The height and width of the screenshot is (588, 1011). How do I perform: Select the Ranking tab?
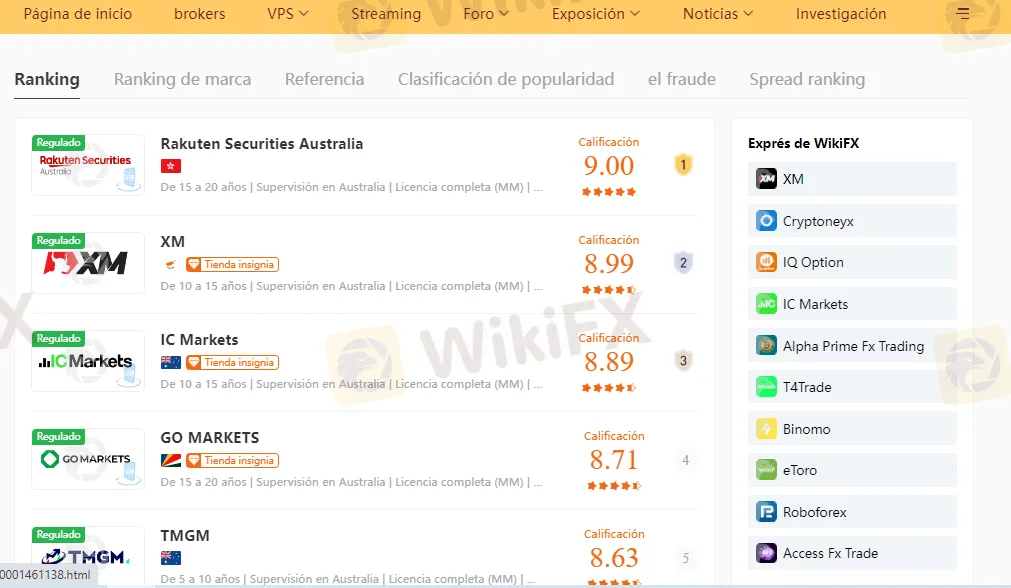tap(47, 79)
